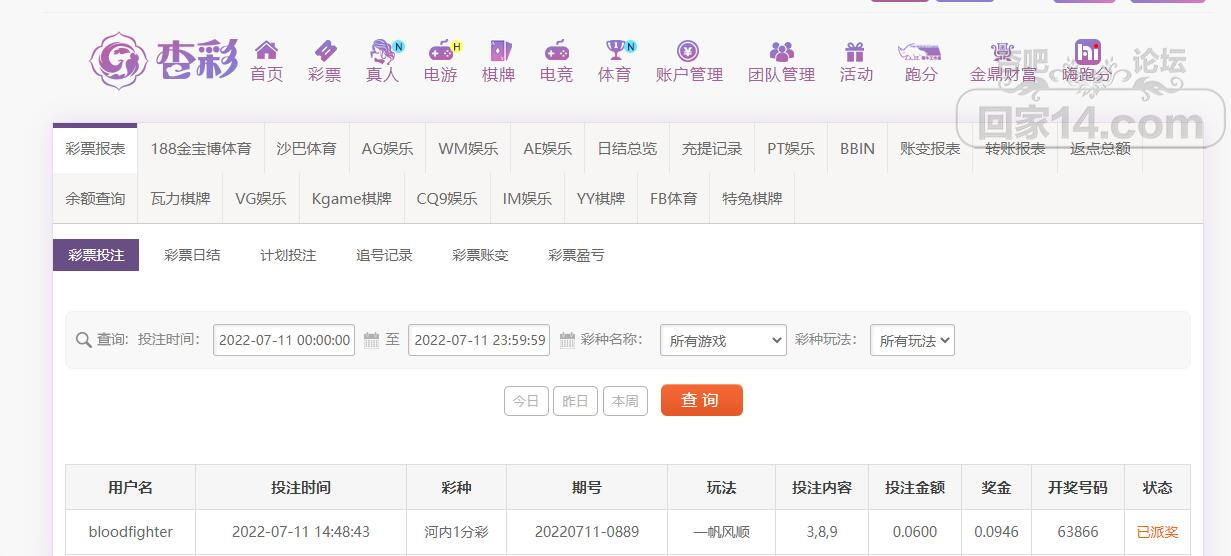Screen dimensions: 1231x556
Task: Open the 团队管理 people icon
Action: pos(782,50)
